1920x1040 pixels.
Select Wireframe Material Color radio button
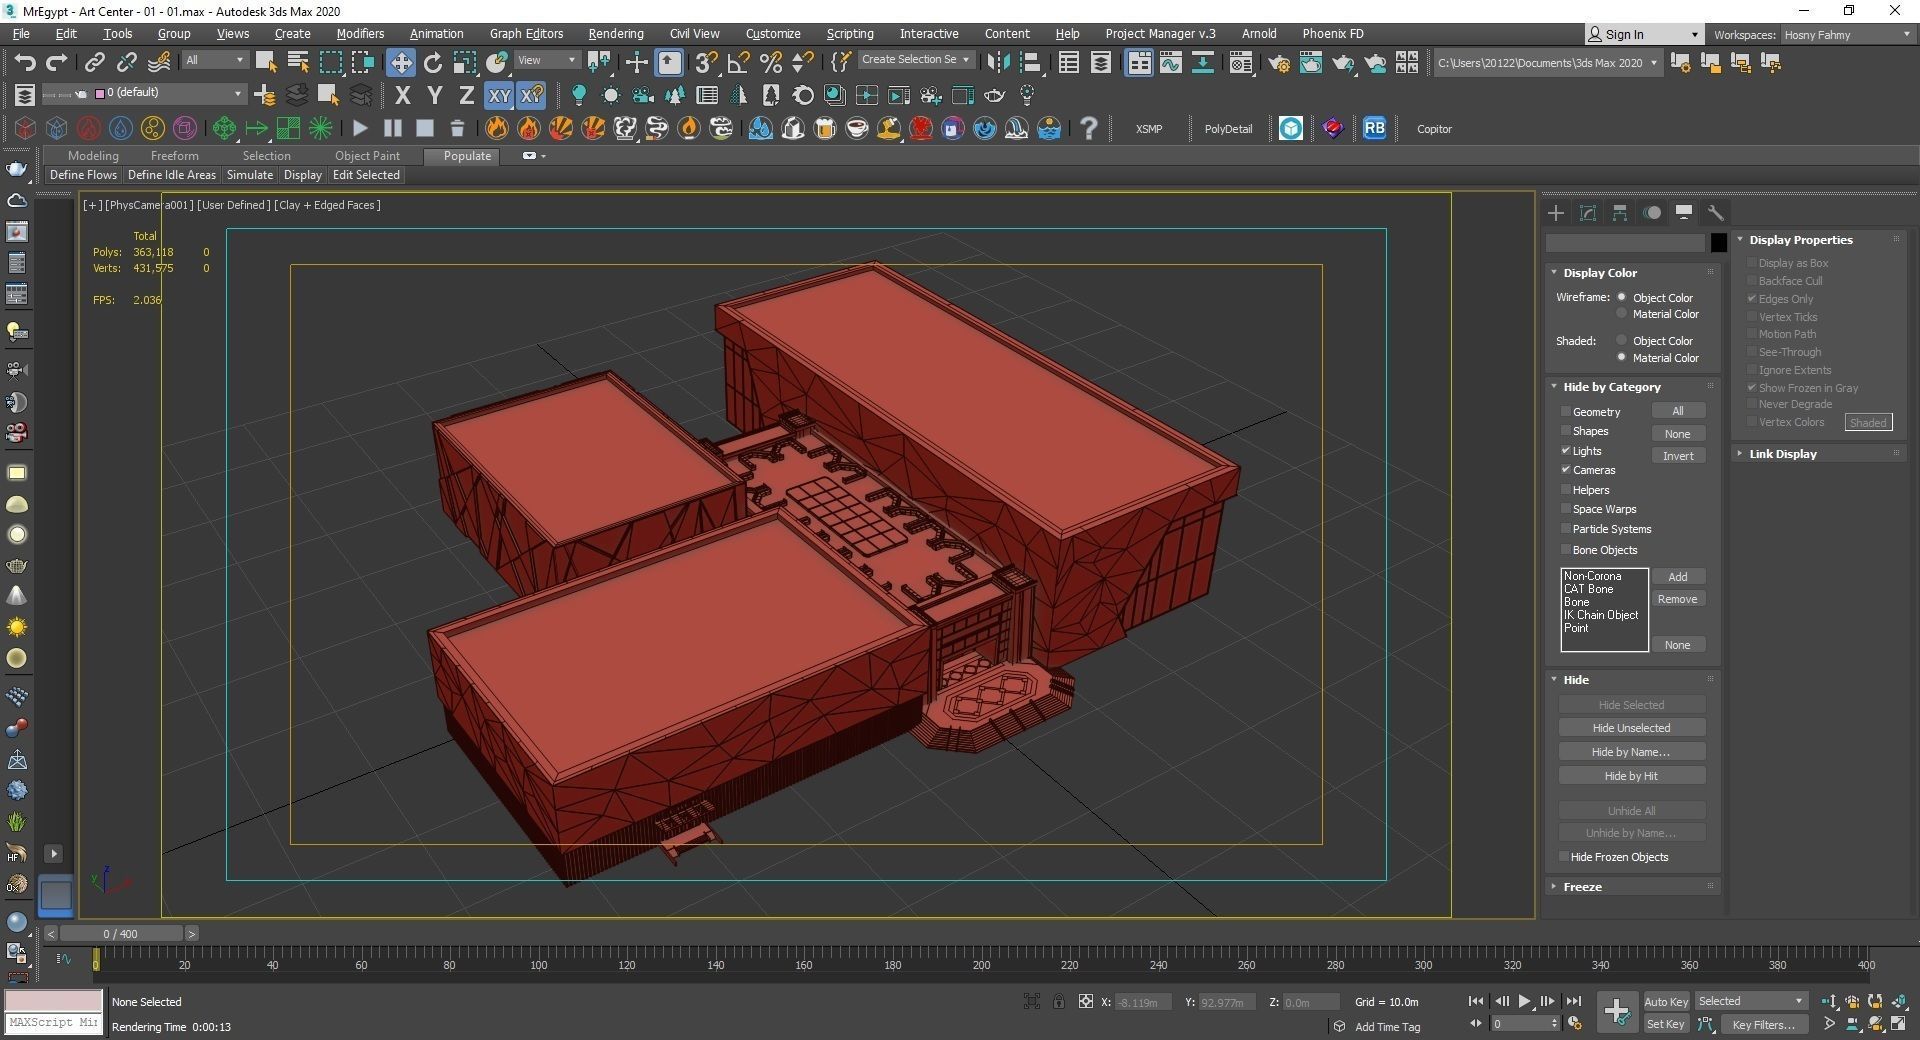tap(1622, 314)
